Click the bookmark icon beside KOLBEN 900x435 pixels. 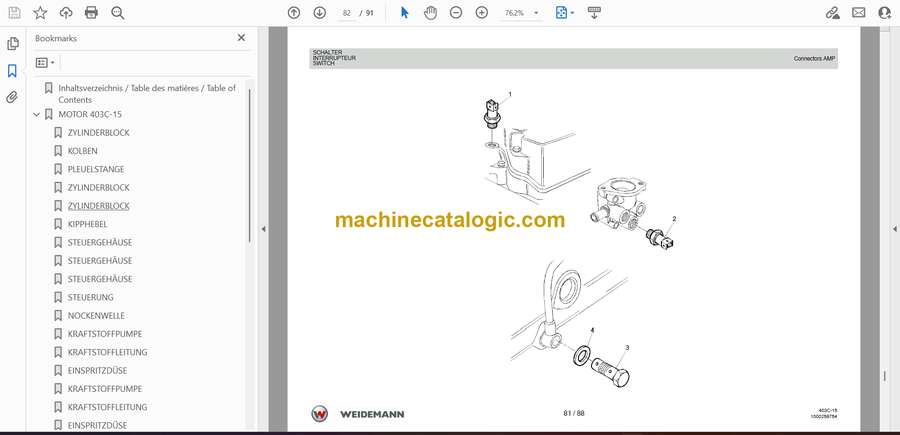[58, 151]
